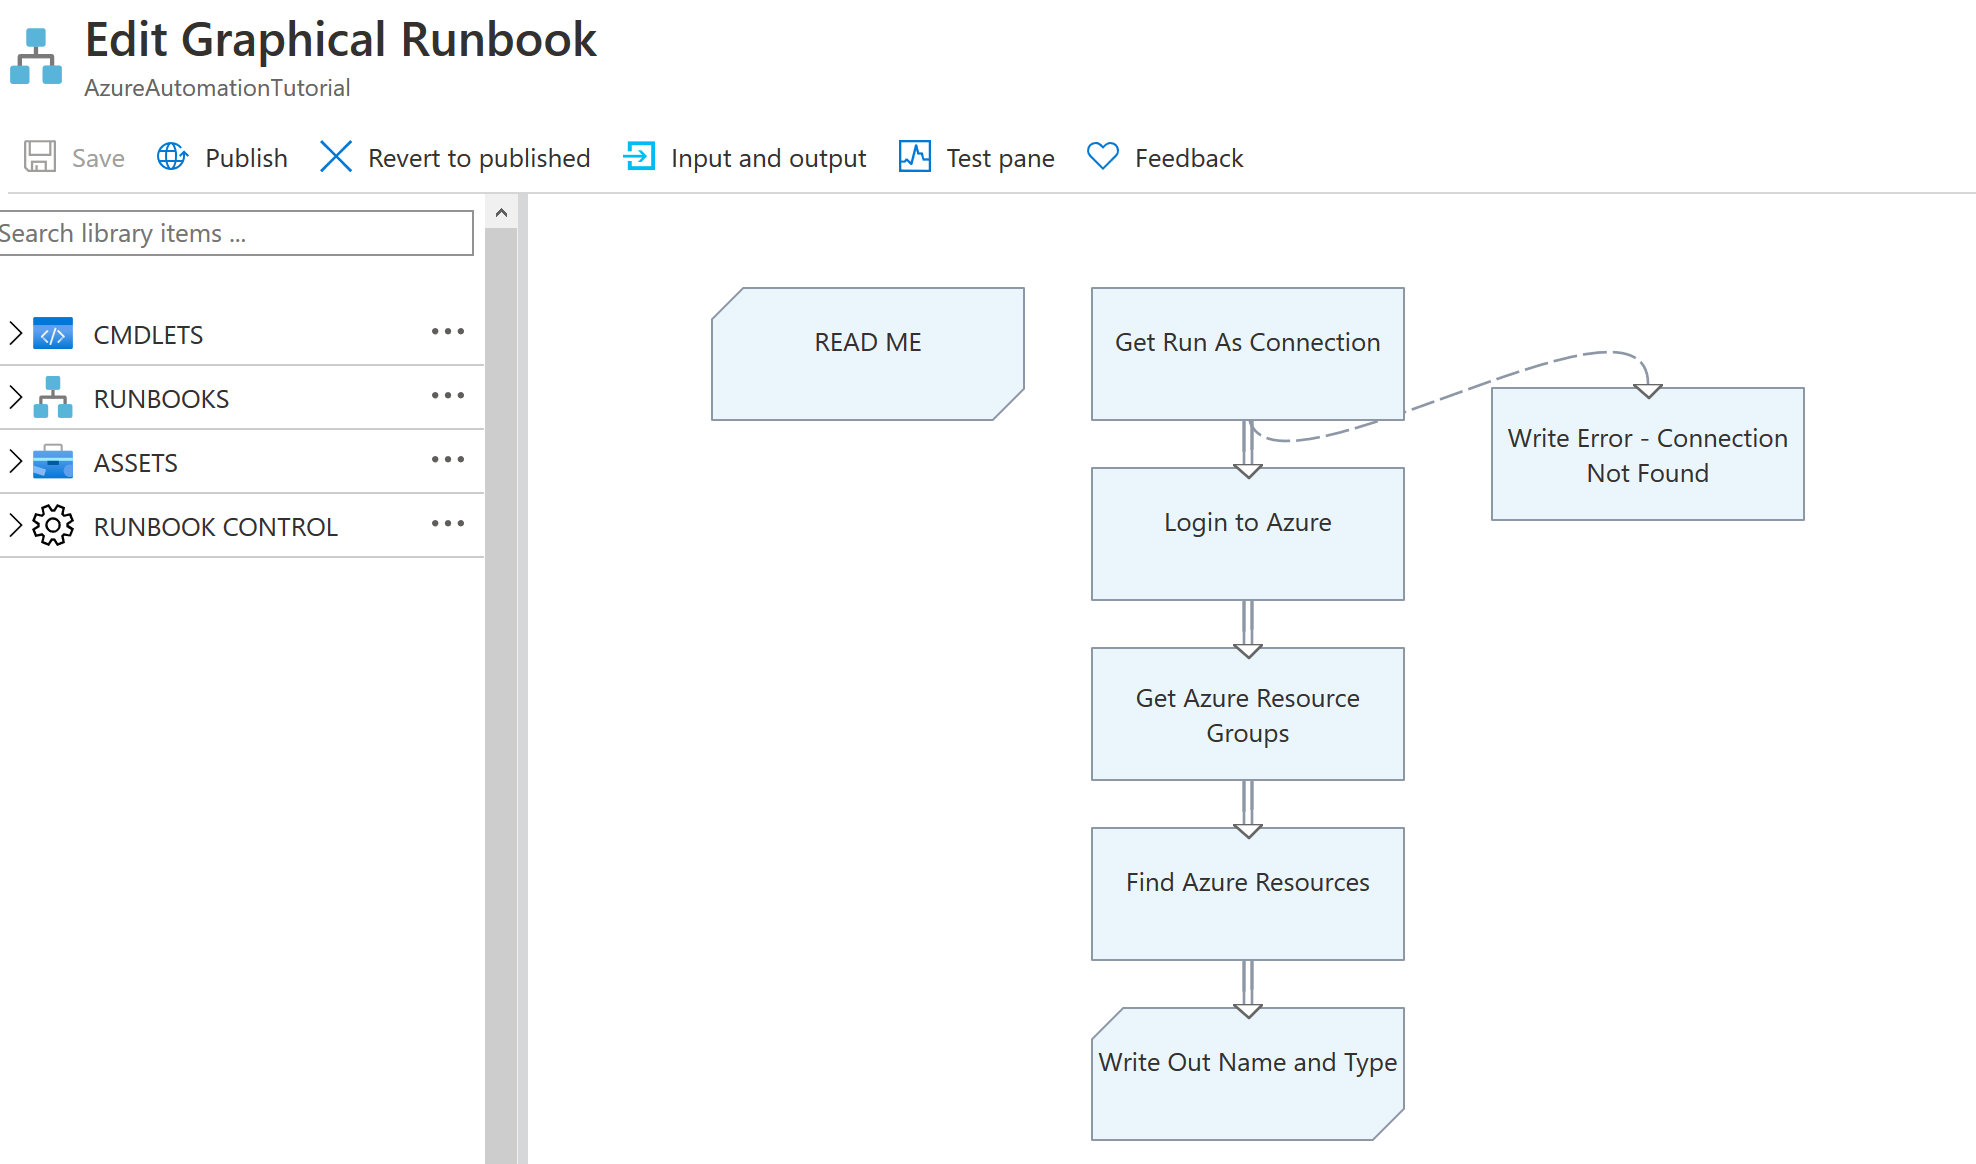Open the ellipsis menu for ASSETS
1976x1164 pixels.
tap(447, 460)
